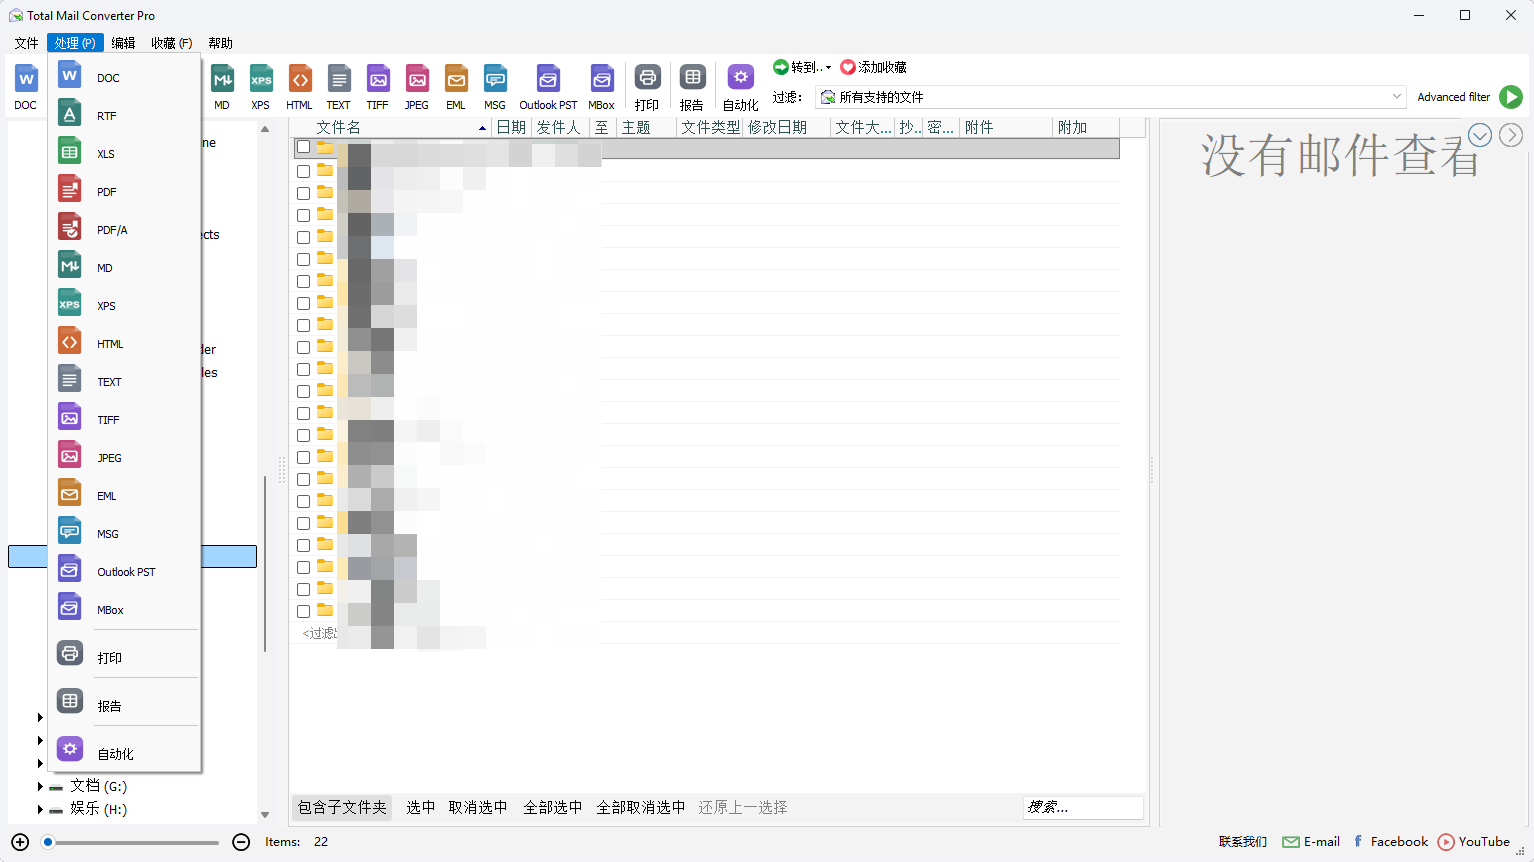Click zoom out minus icon in status bar

point(241,842)
